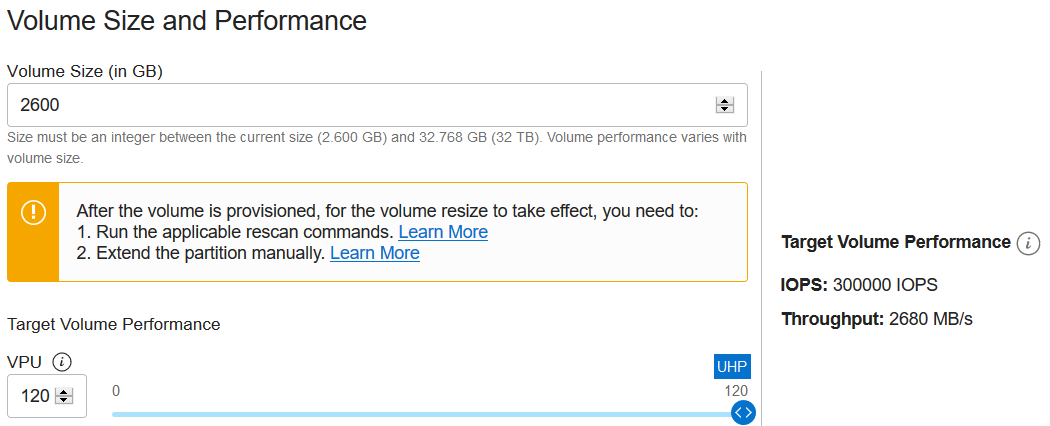
Task: Click the 0 label on VPU slider
Action: [116, 391]
